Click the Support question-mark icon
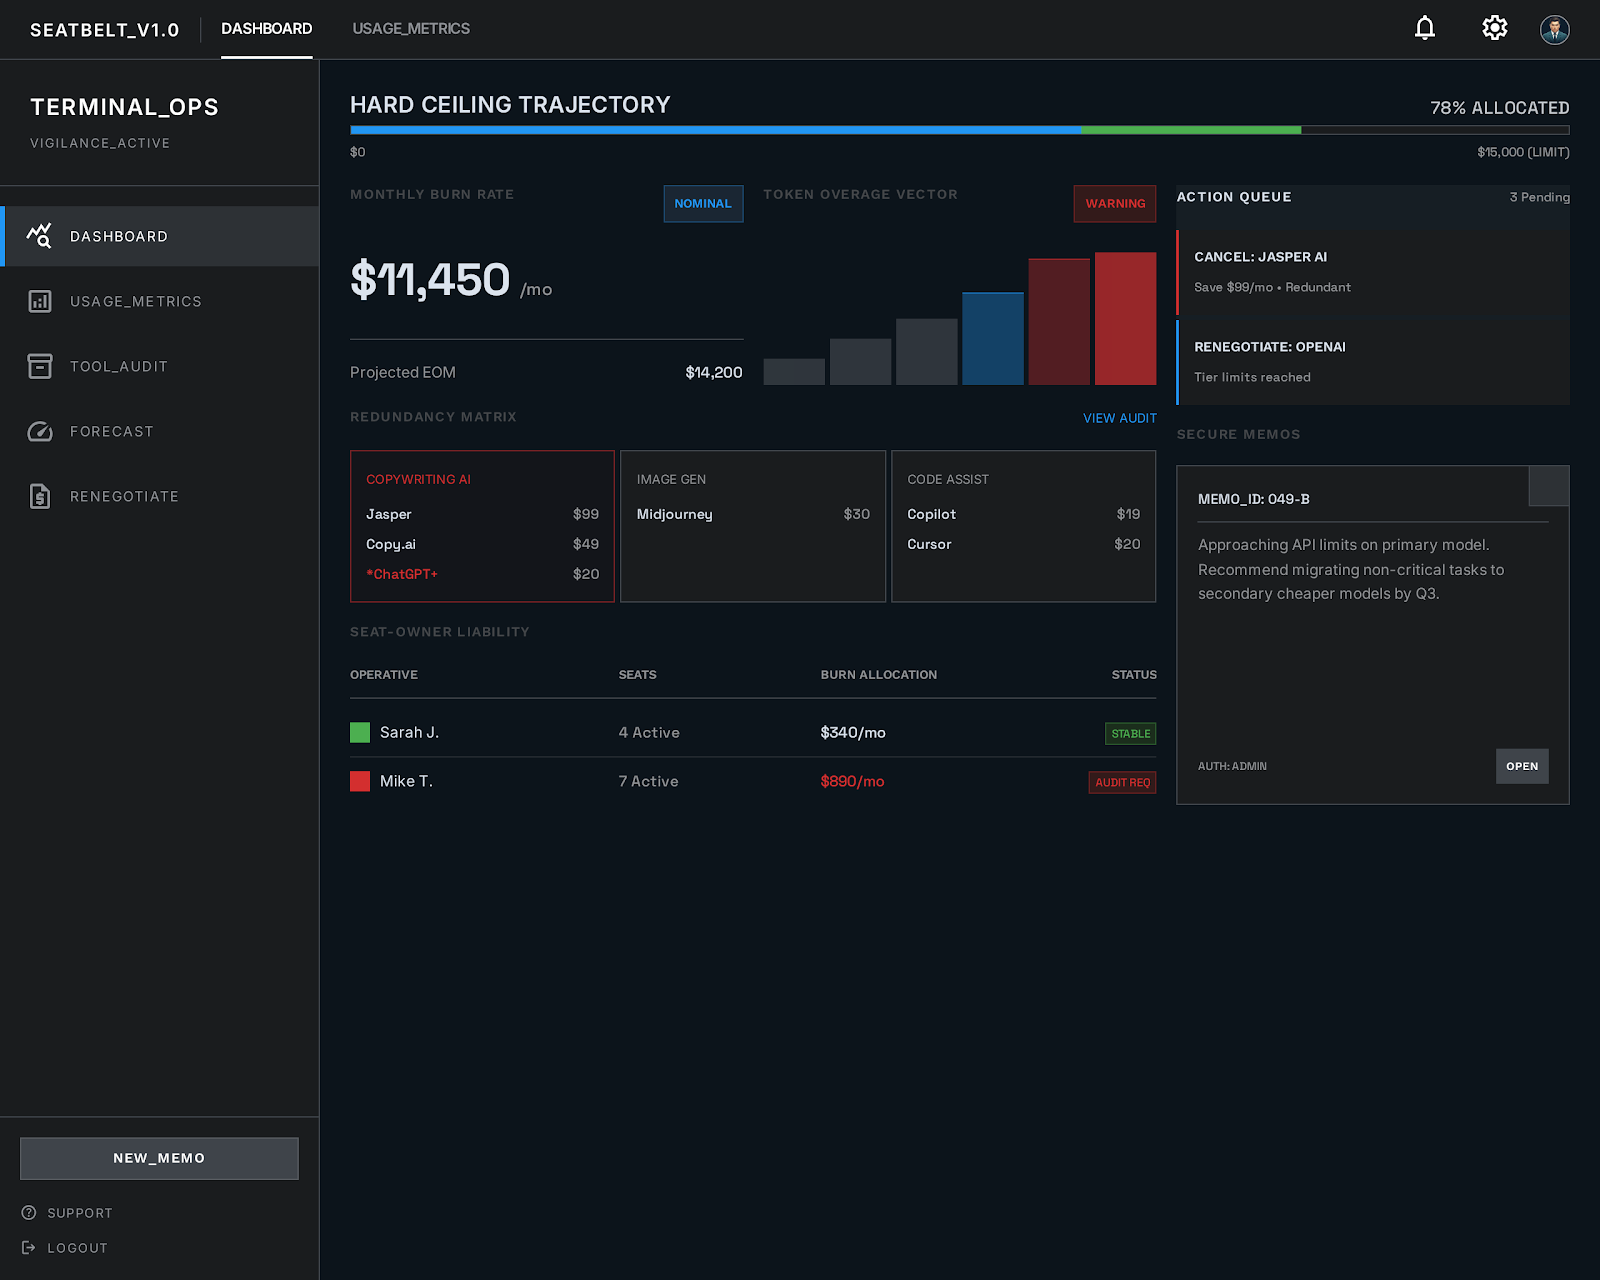1600x1280 pixels. [x=30, y=1212]
